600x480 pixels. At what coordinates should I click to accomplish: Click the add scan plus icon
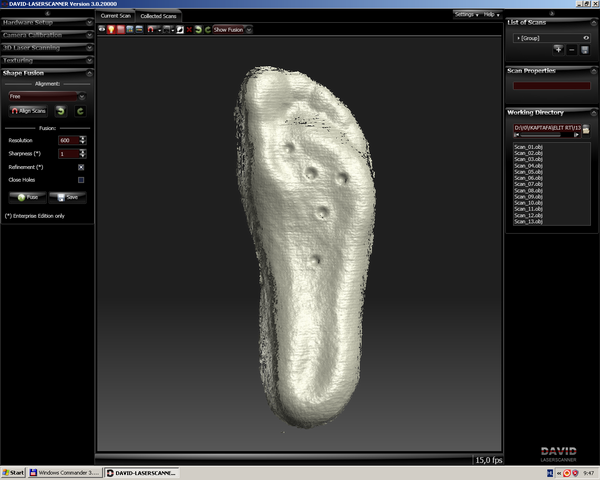tap(558, 49)
